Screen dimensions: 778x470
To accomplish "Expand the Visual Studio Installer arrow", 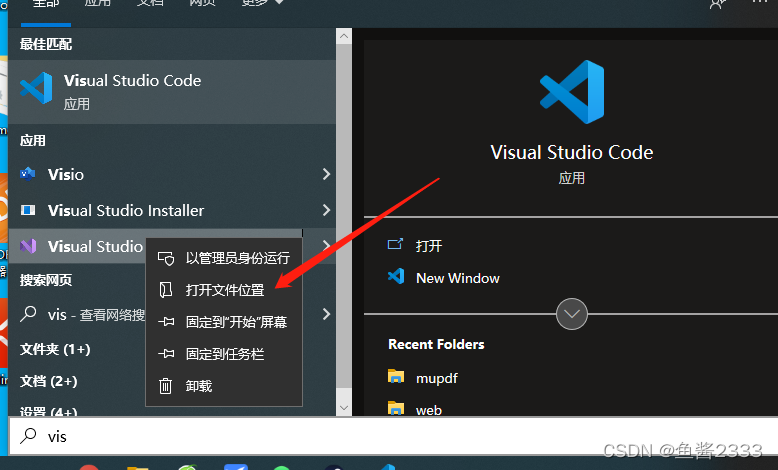I will 326,210.
